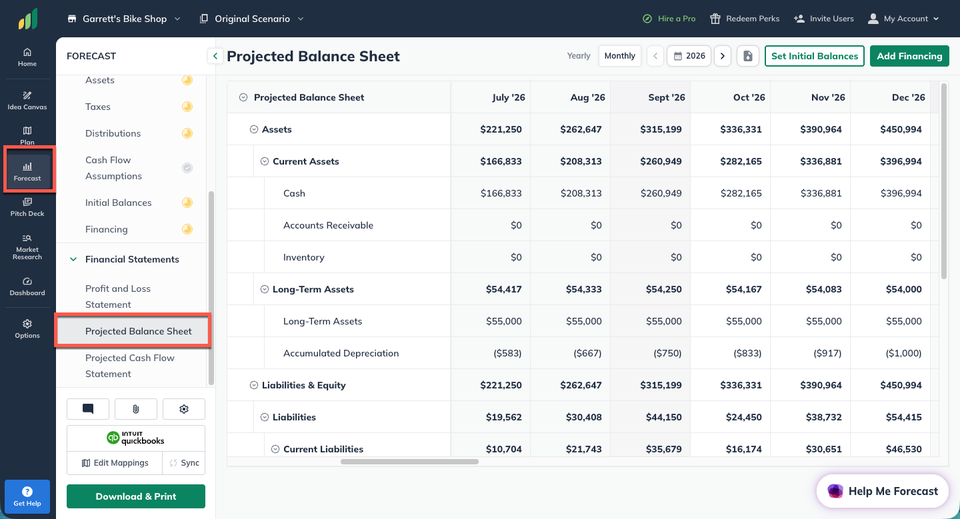The height and width of the screenshot is (519, 960).
Task: Open Assets in forecast menu
Action: (100, 80)
